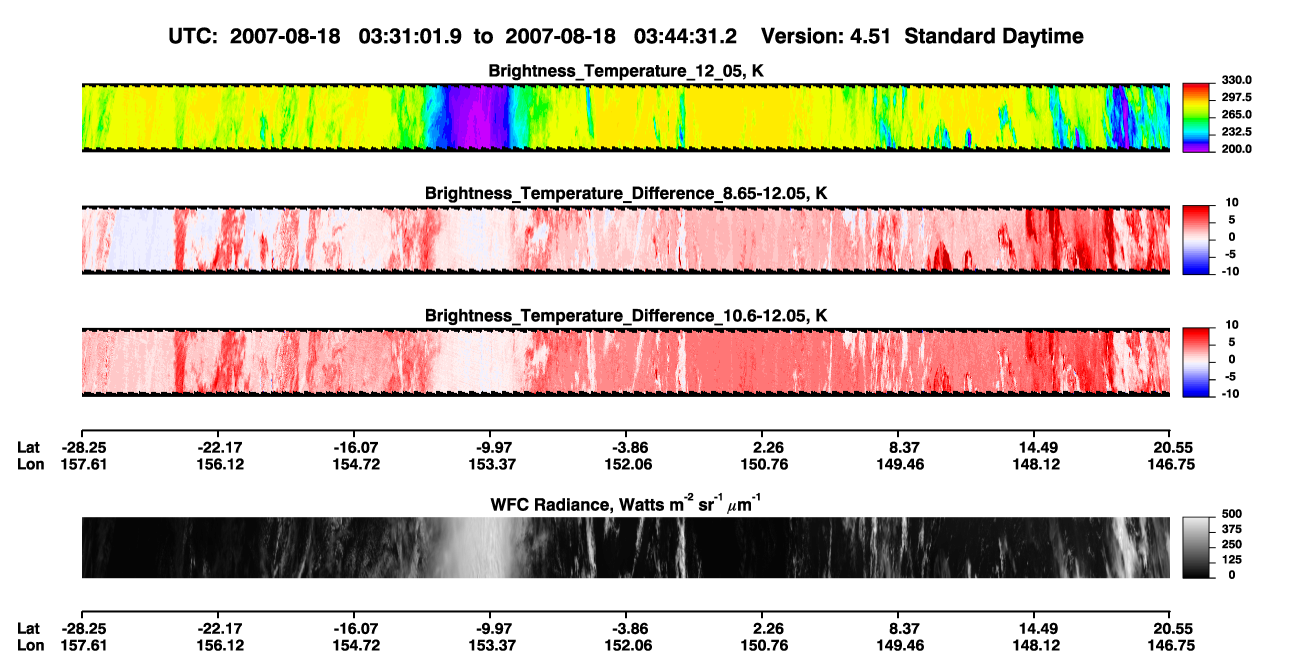Viewport: 1300px width, 667px height.
Task: Click the 10 label on the 8.65-12.05 colorbar
Action: pos(1231,202)
